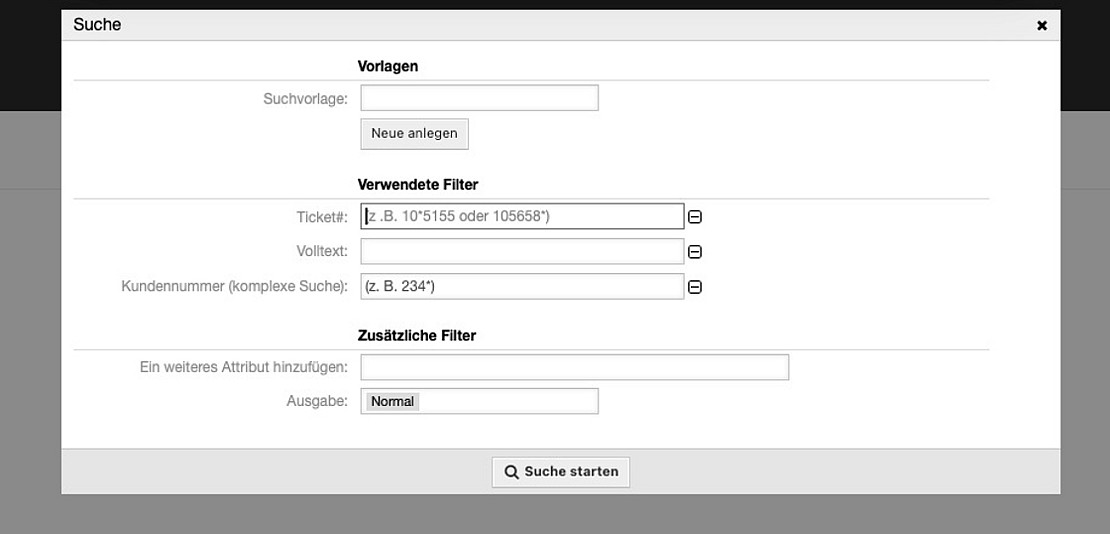This screenshot has height=534, width=1110.
Task: Click the Suchvorlage label
Action: pyautogui.click(x=305, y=98)
